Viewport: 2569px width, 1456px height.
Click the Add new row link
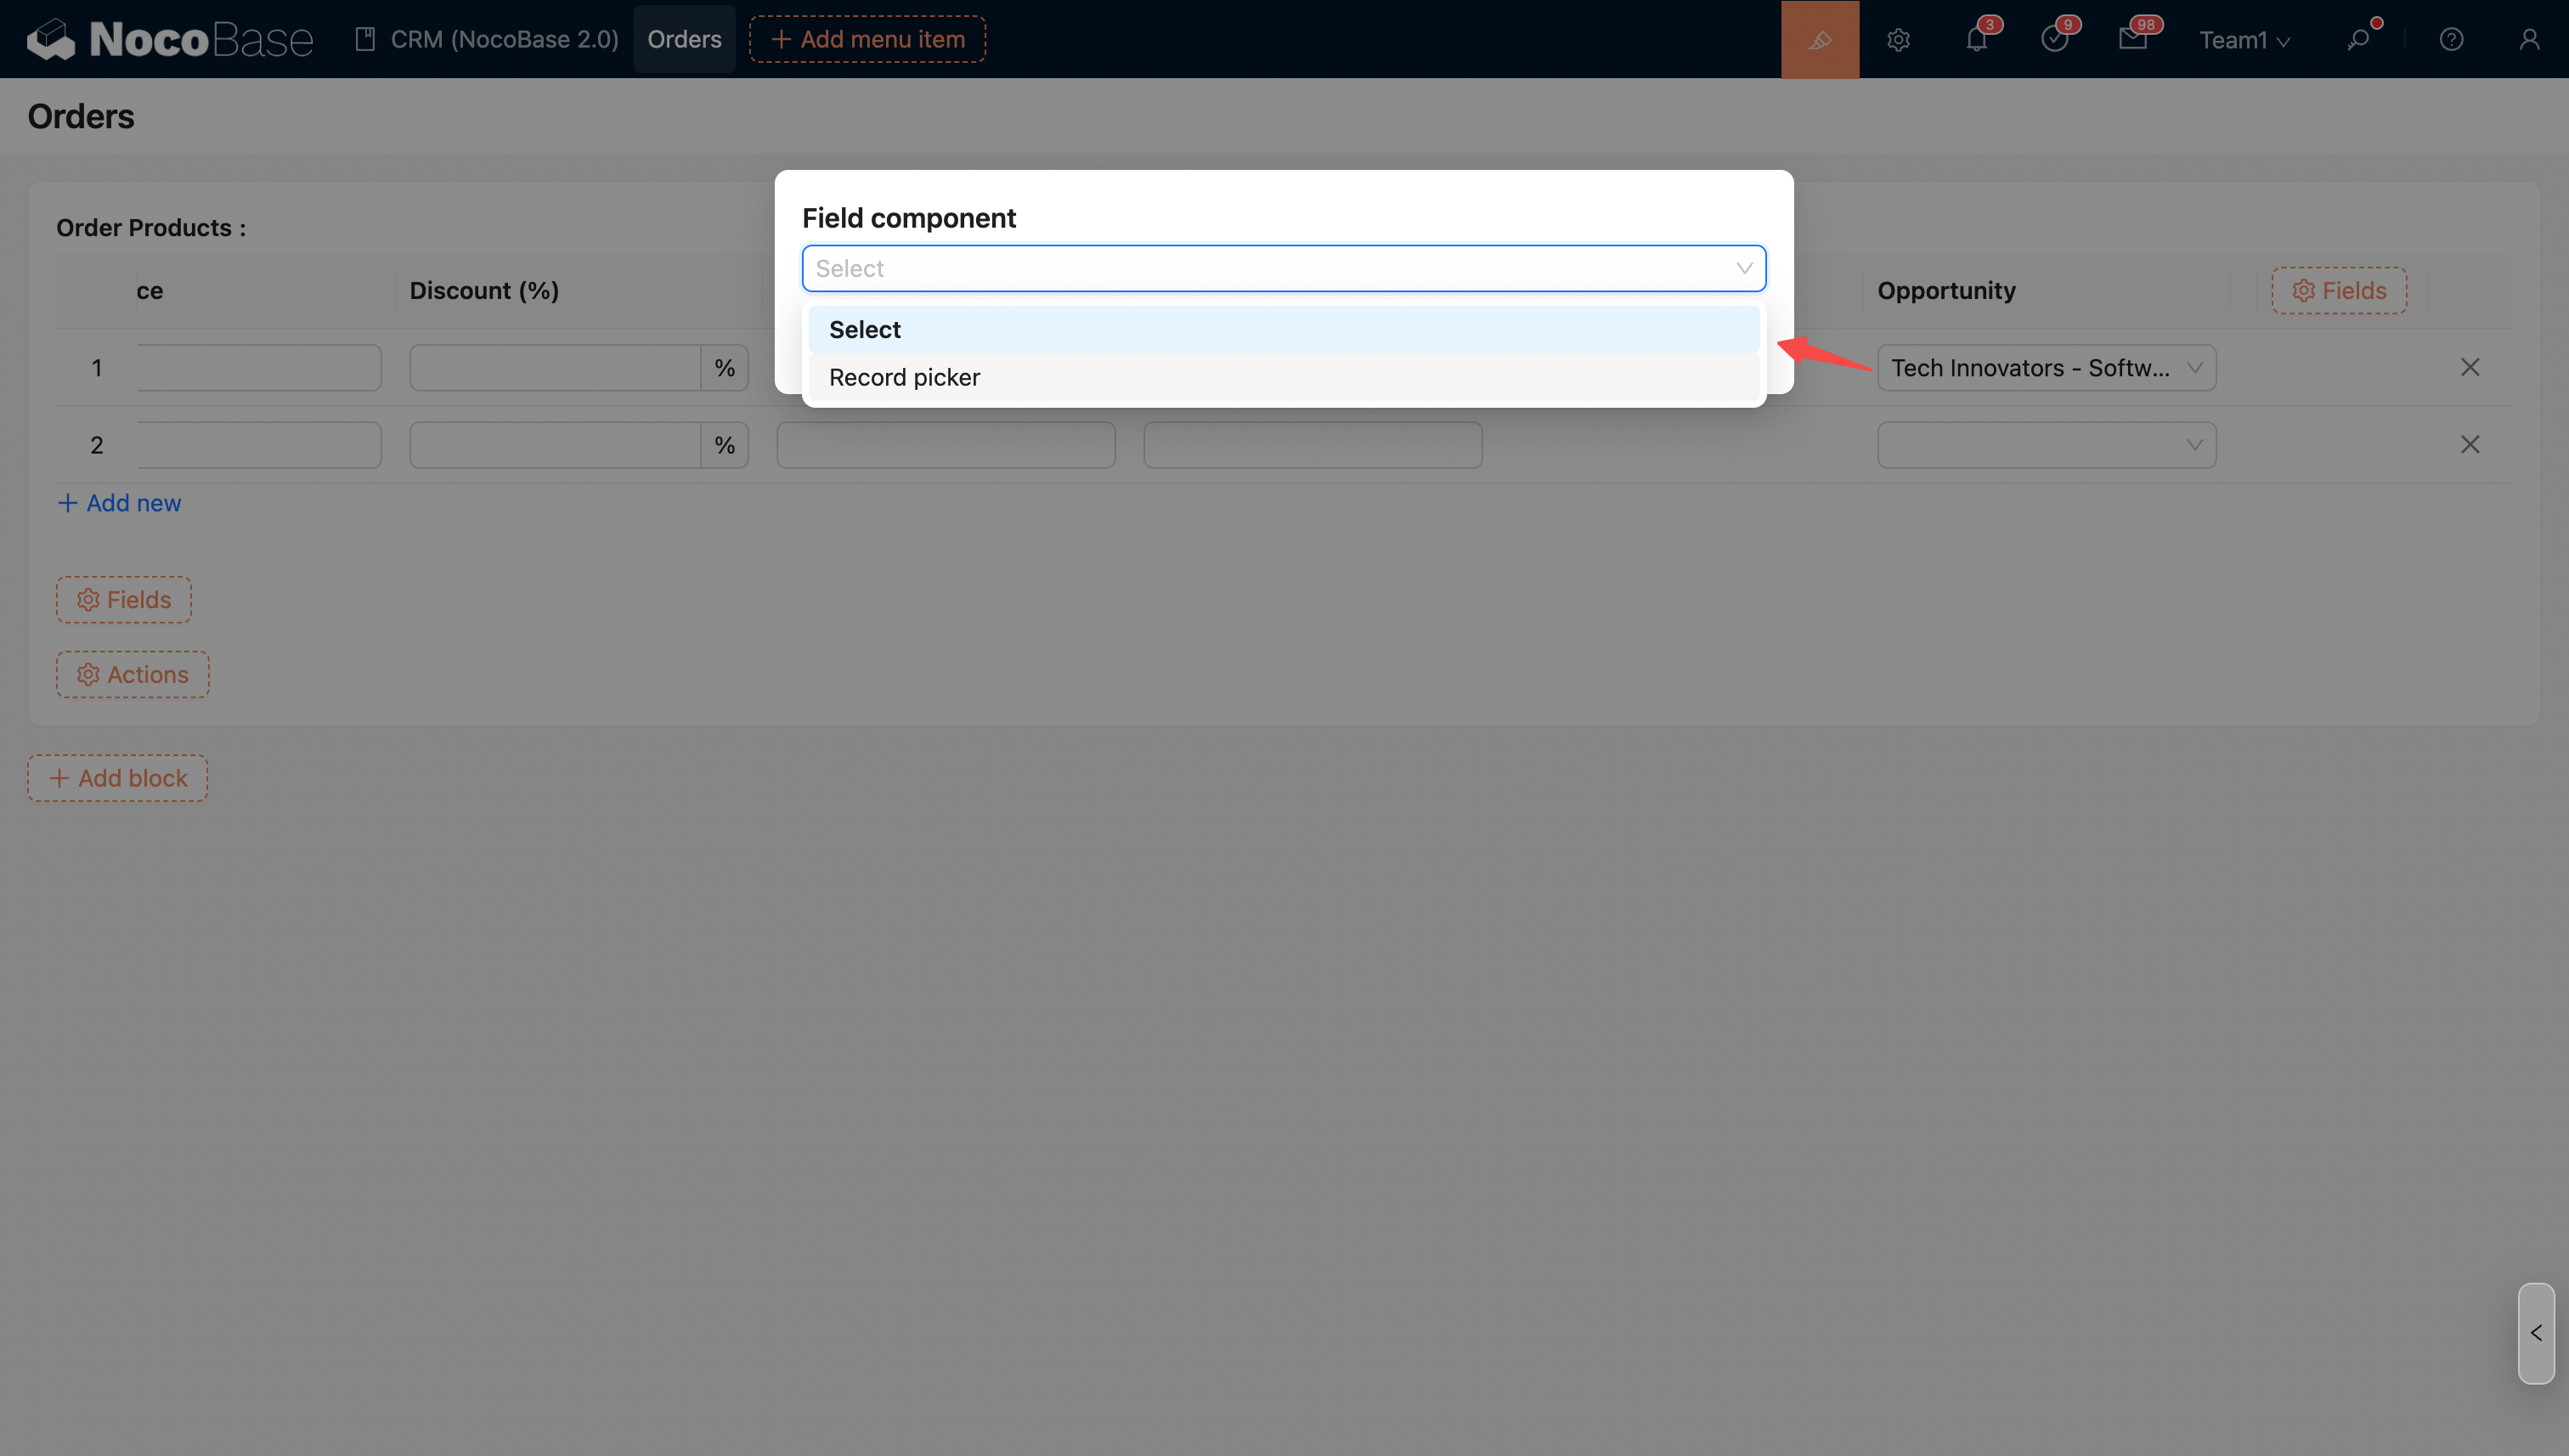click(x=120, y=503)
